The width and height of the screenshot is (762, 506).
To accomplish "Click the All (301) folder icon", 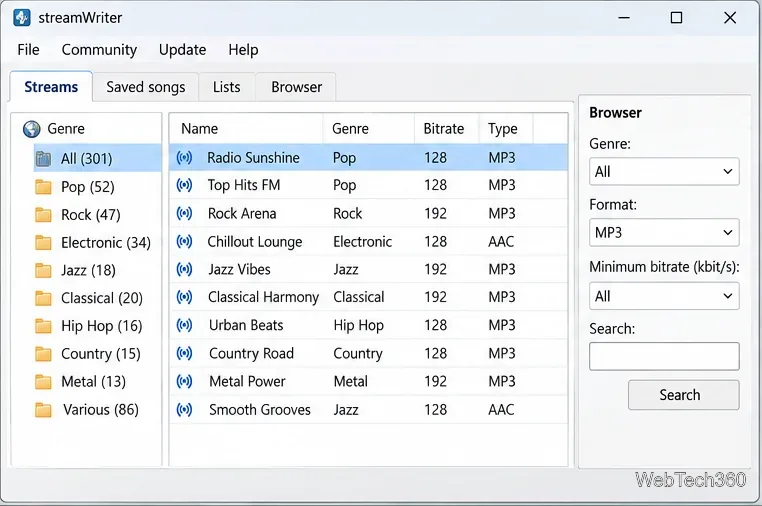I will pos(43,158).
